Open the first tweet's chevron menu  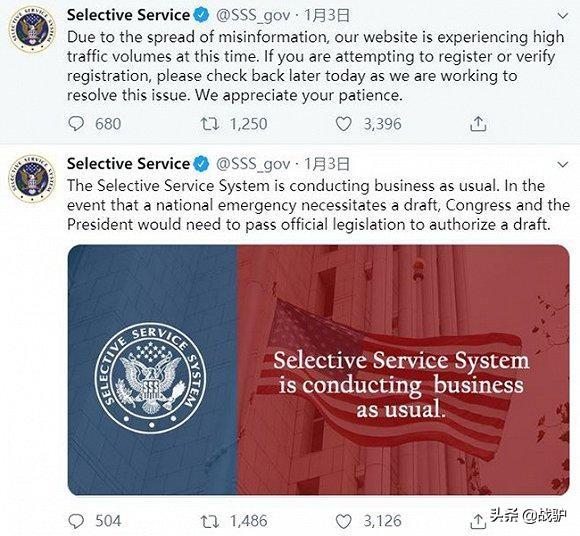(563, 16)
